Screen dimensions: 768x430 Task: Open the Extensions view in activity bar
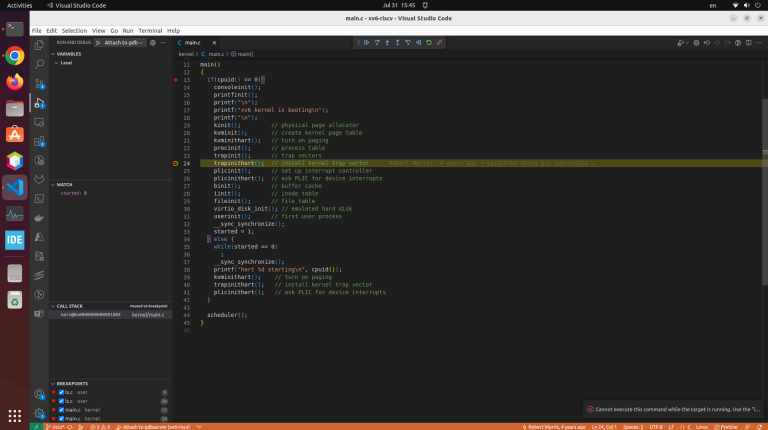(39, 141)
